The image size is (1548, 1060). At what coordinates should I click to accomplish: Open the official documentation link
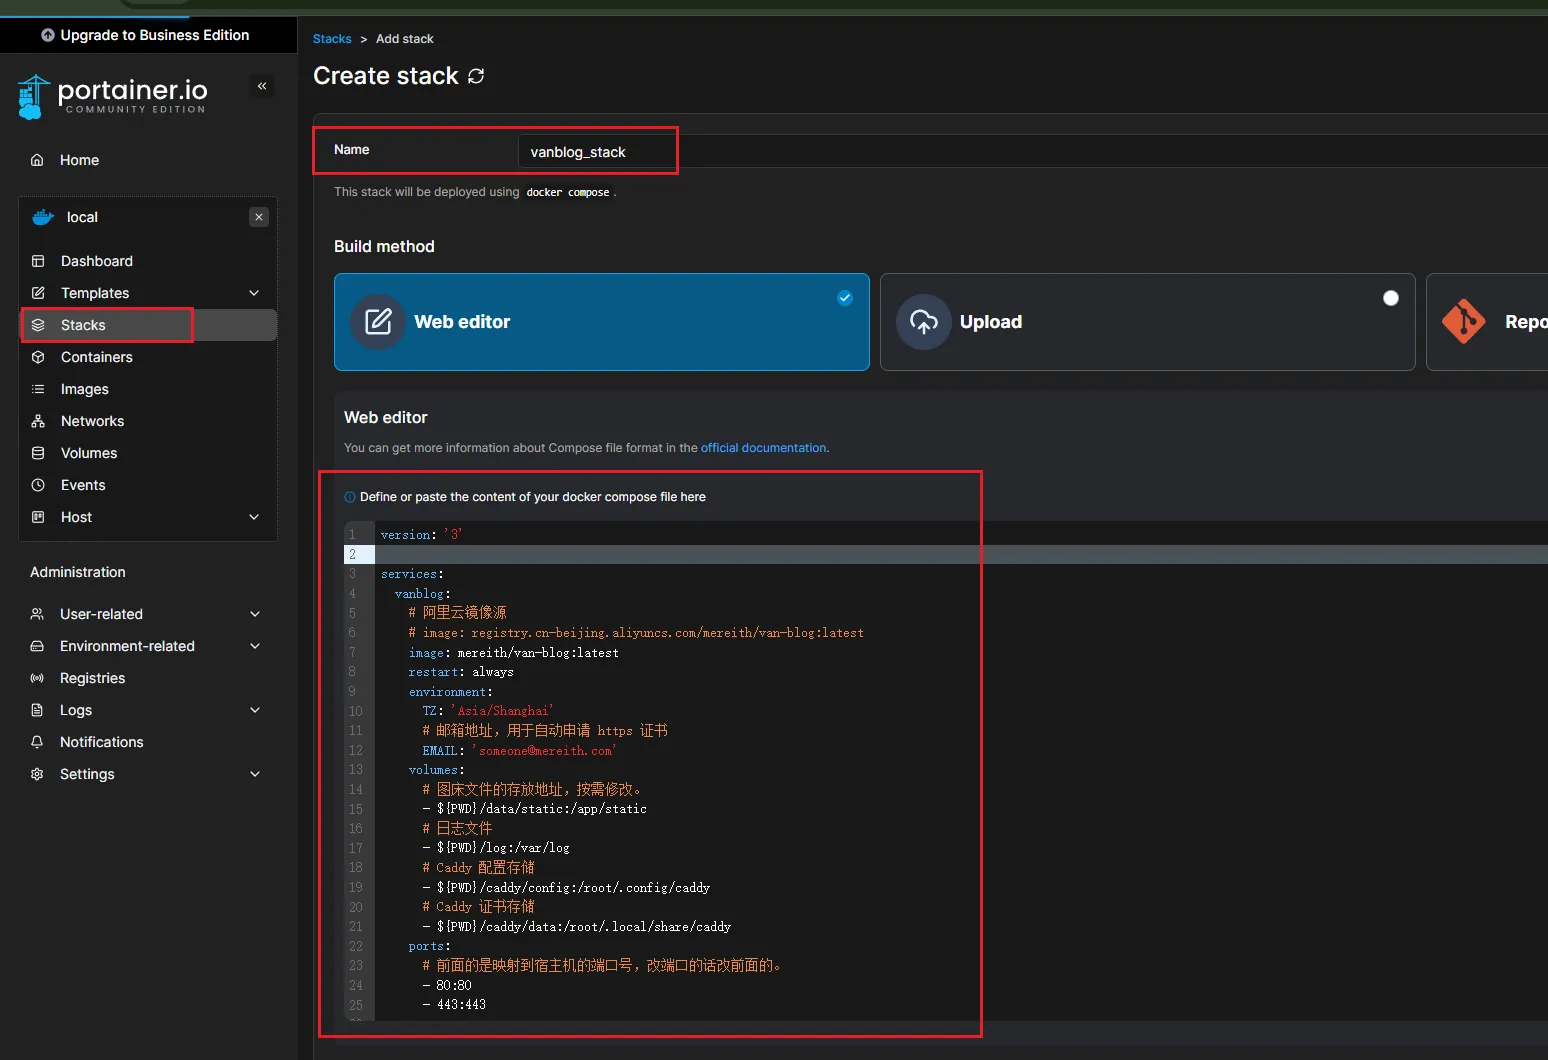(763, 448)
